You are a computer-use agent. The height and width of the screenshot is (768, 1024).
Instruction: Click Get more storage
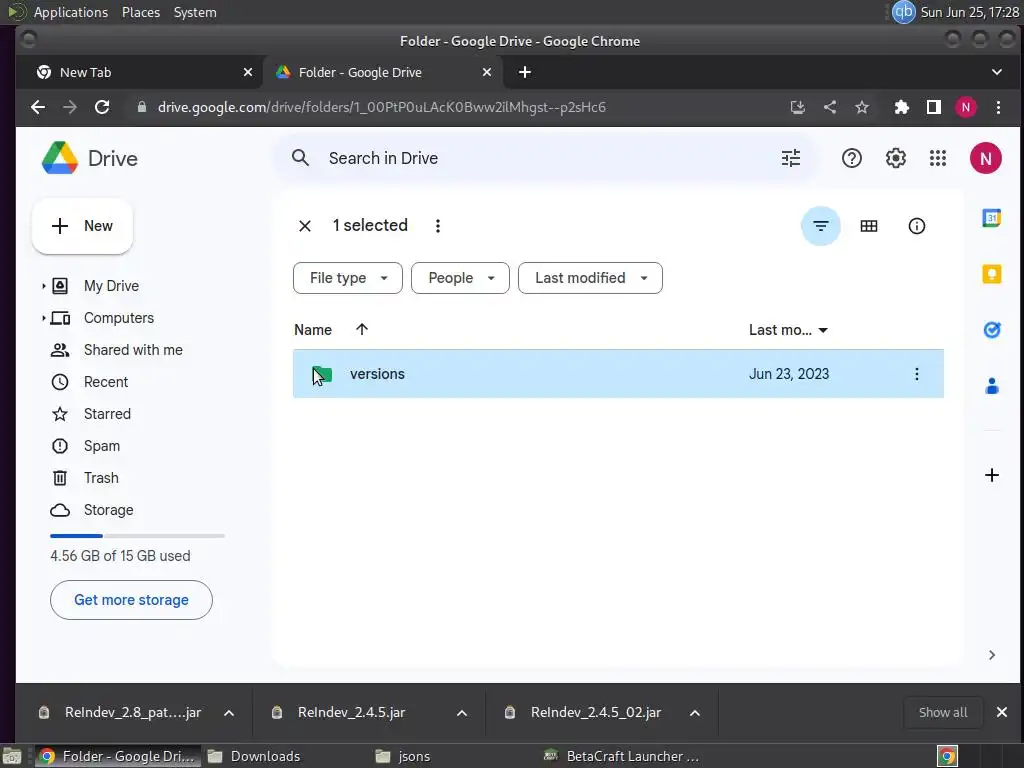pyautogui.click(x=131, y=600)
